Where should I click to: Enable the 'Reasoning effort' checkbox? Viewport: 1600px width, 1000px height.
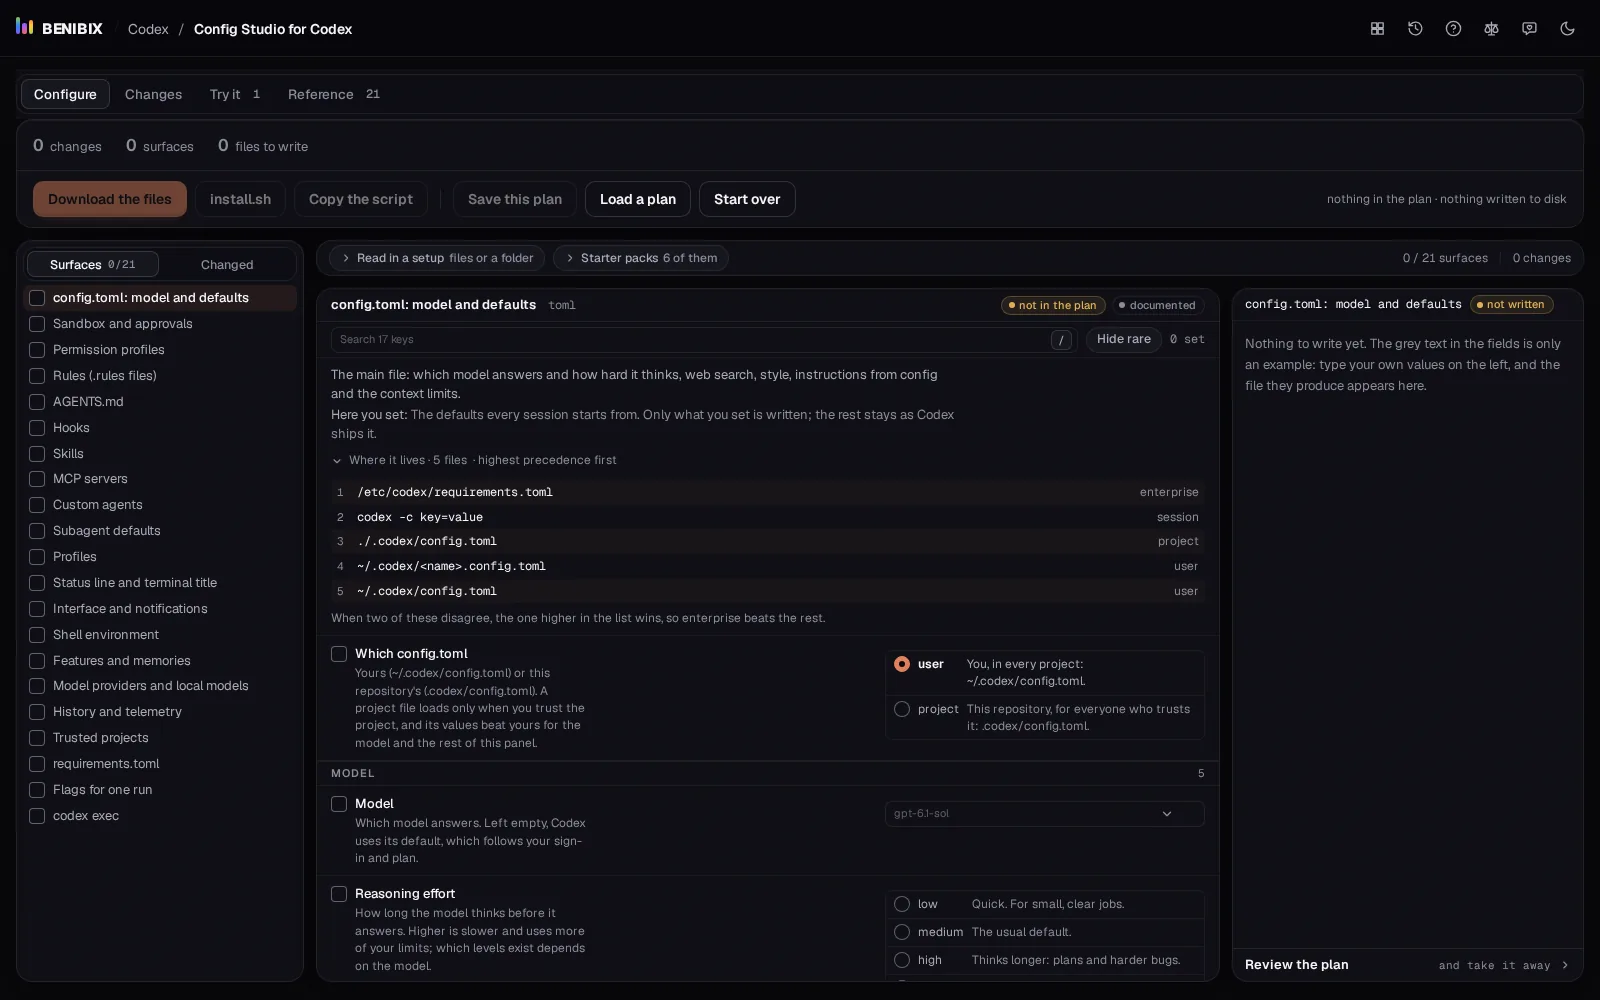click(x=339, y=894)
